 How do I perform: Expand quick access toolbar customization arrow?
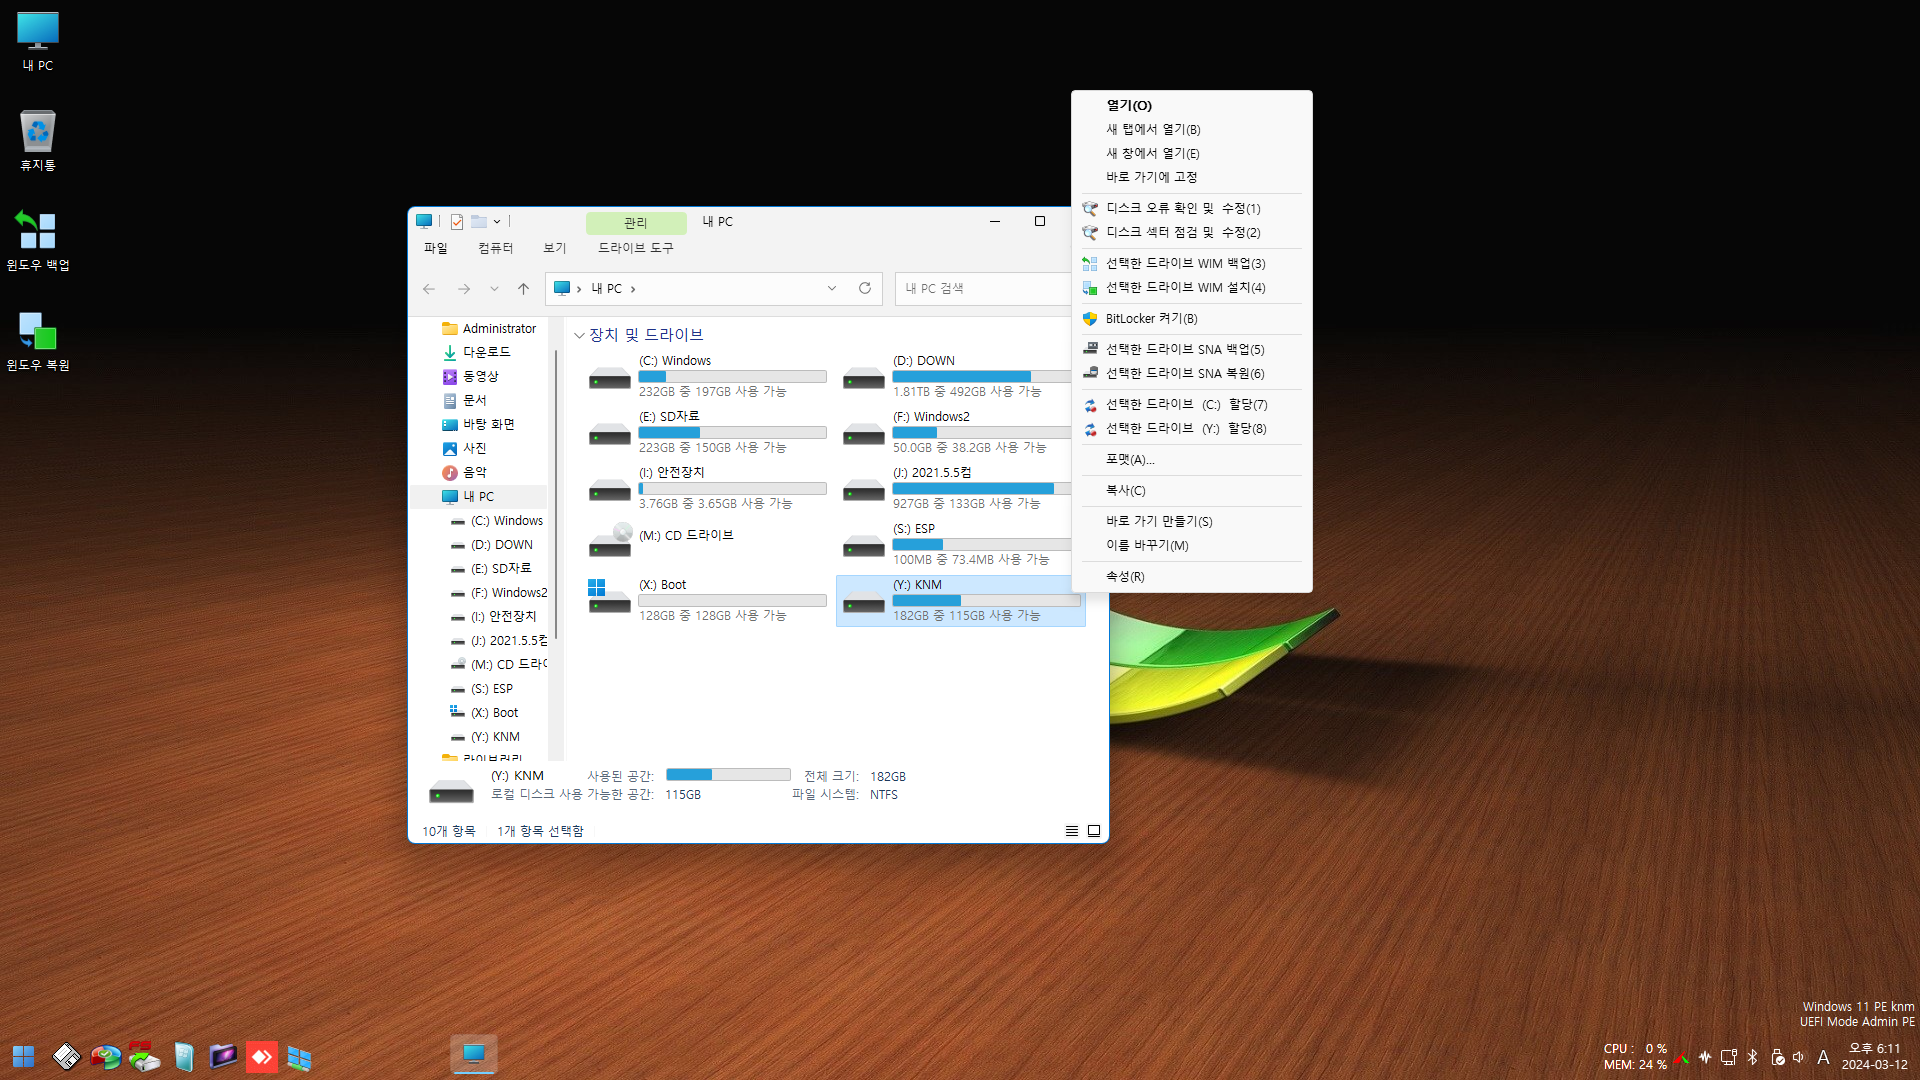point(497,221)
